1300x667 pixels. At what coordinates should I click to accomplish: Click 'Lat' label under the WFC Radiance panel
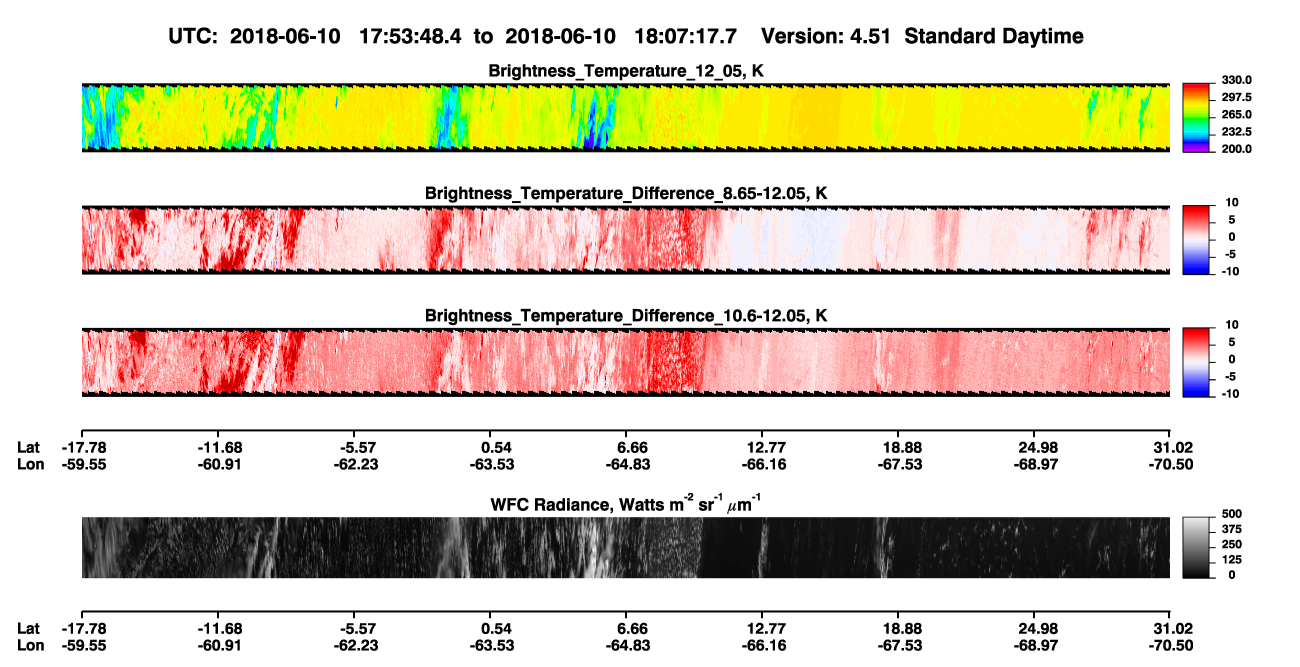(29, 628)
